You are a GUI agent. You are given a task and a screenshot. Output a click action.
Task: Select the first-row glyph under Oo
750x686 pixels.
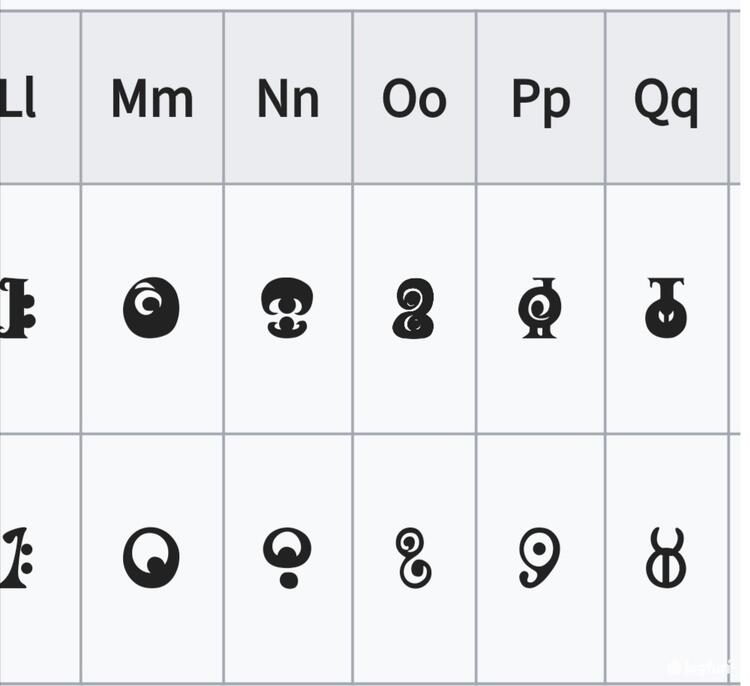pyautogui.click(x=414, y=309)
